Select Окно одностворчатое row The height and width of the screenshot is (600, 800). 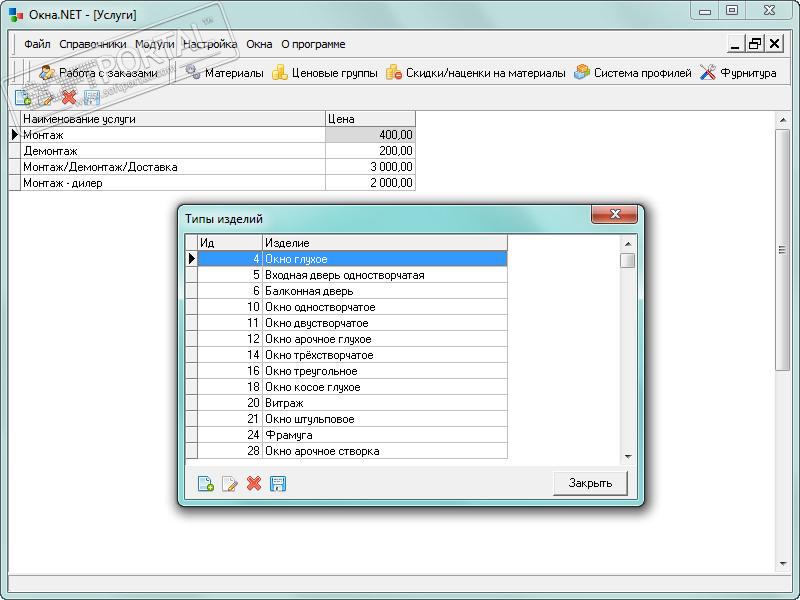click(346, 307)
